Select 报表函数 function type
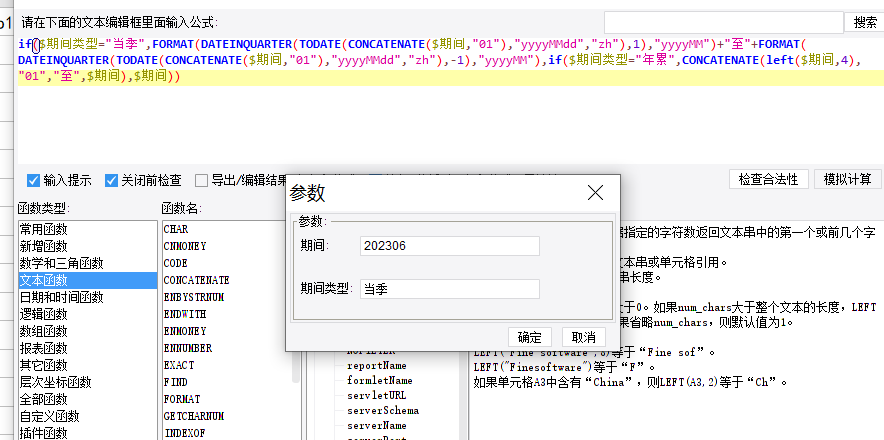The image size is (884, 440). pos(87,347)
